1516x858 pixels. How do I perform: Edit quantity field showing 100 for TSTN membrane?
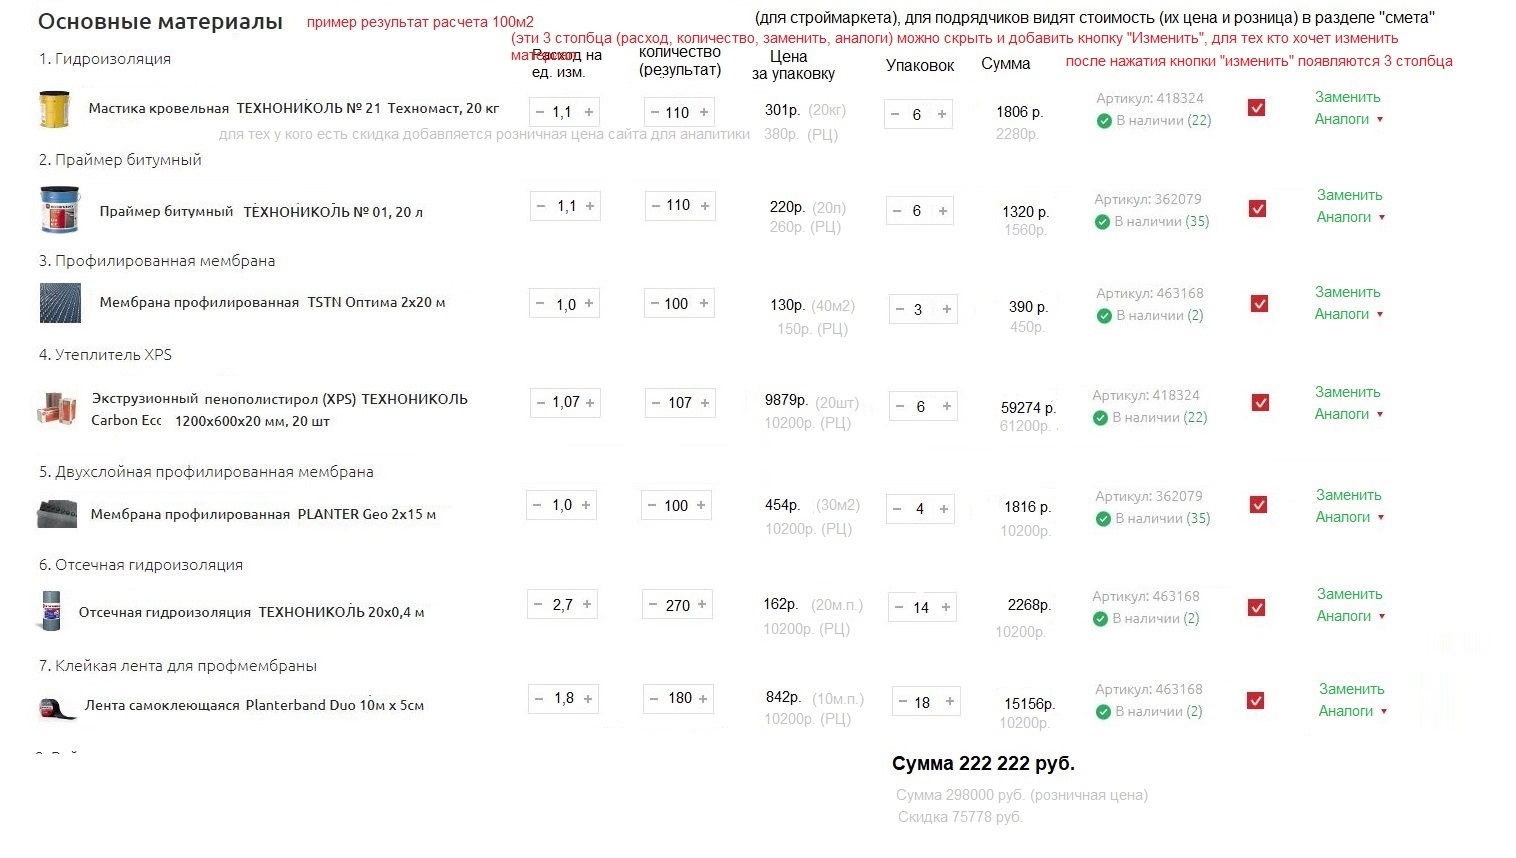pyautogui.click(x=677, y=303)
